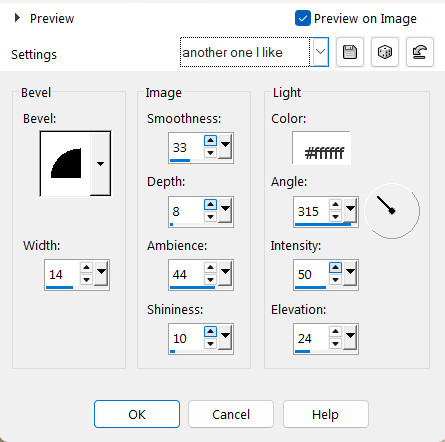Increase Width value with the up arrow
Screen dimensions: 445x442
[86, 267]
